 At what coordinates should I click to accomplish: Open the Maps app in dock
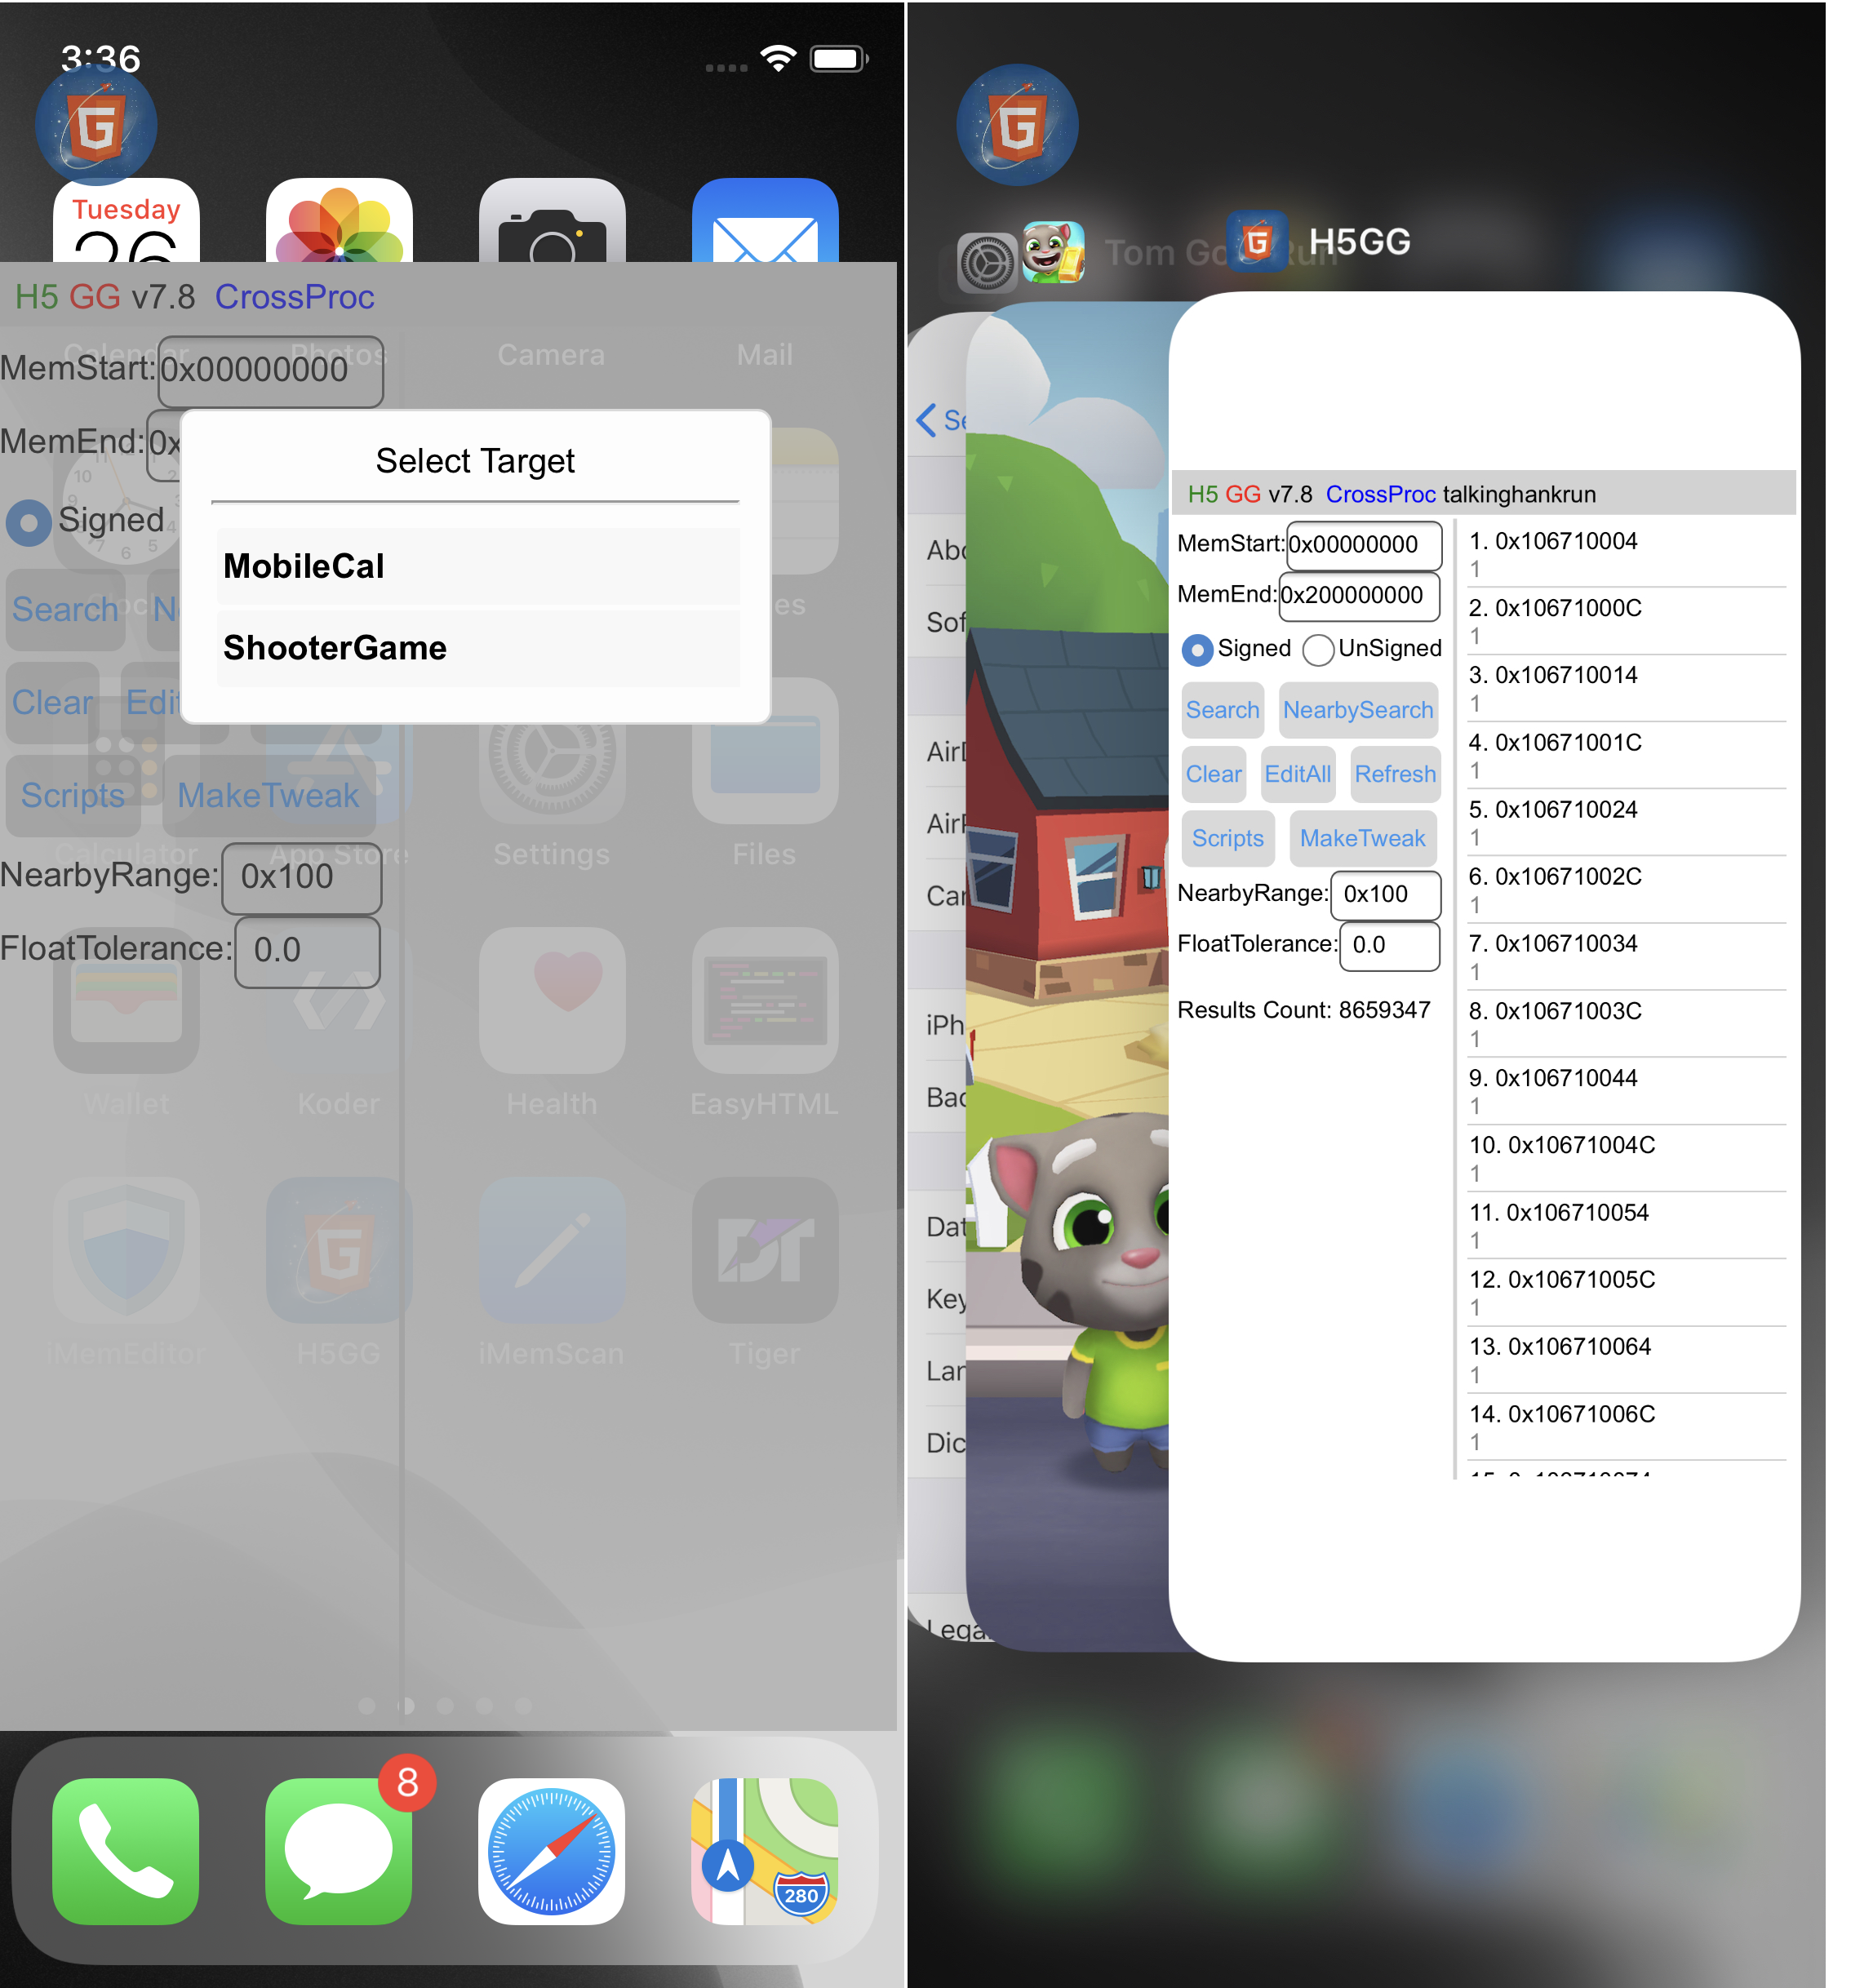(x=764, y=1850)
